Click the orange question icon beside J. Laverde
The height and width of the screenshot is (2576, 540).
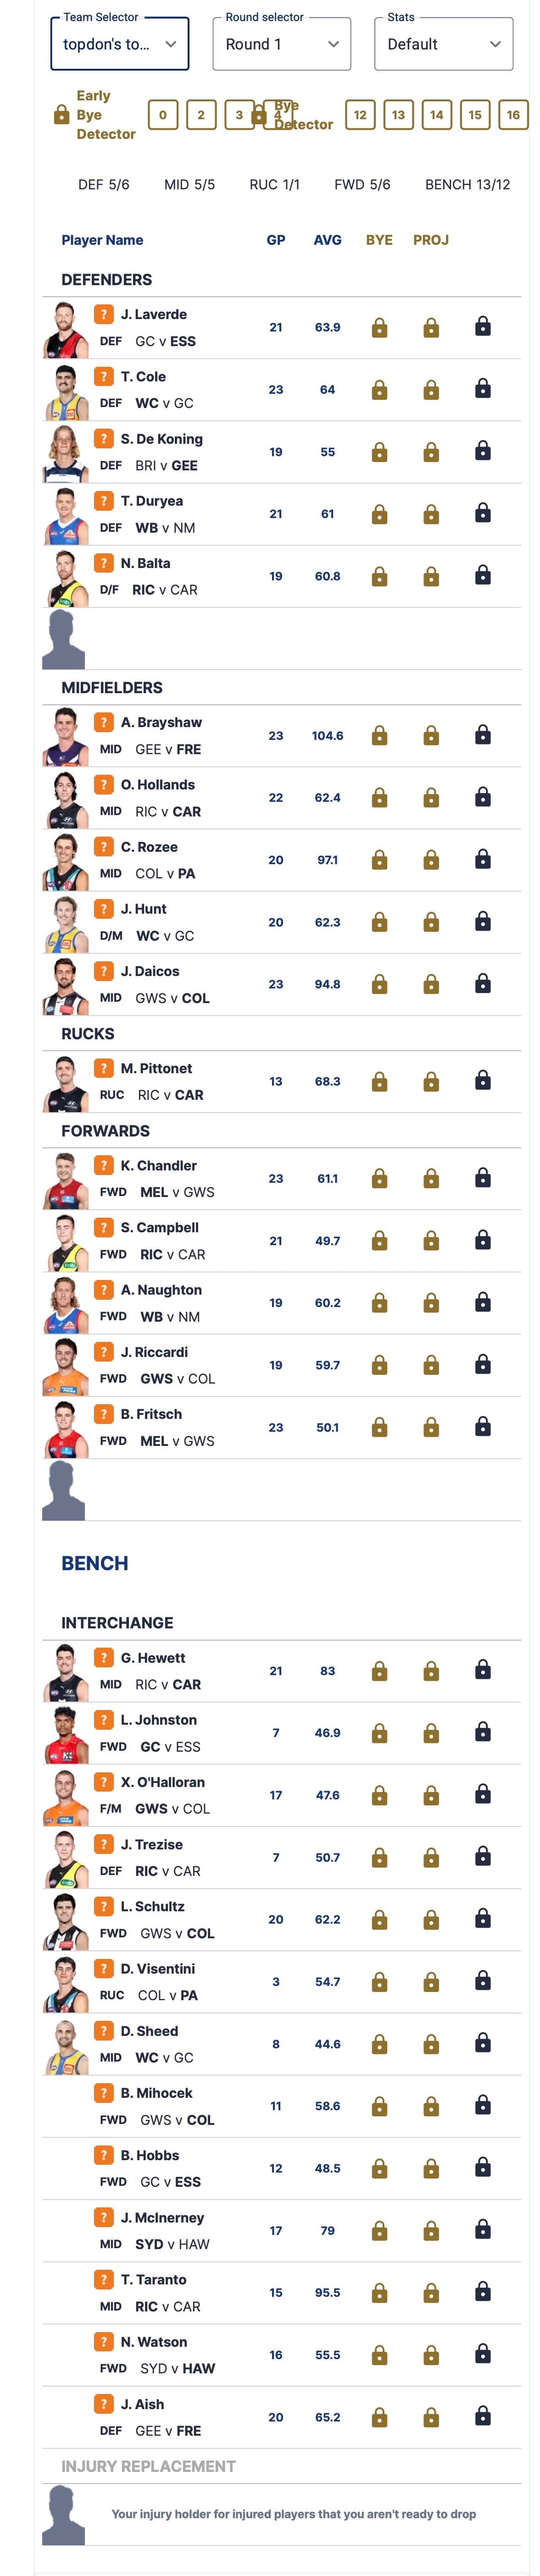(103, 314)
